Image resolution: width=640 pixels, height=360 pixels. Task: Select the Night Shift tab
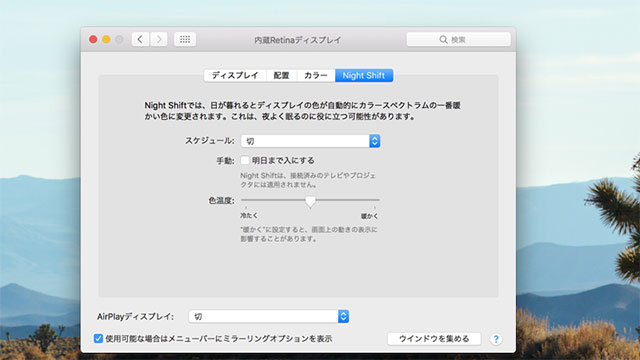click(364, 76)
